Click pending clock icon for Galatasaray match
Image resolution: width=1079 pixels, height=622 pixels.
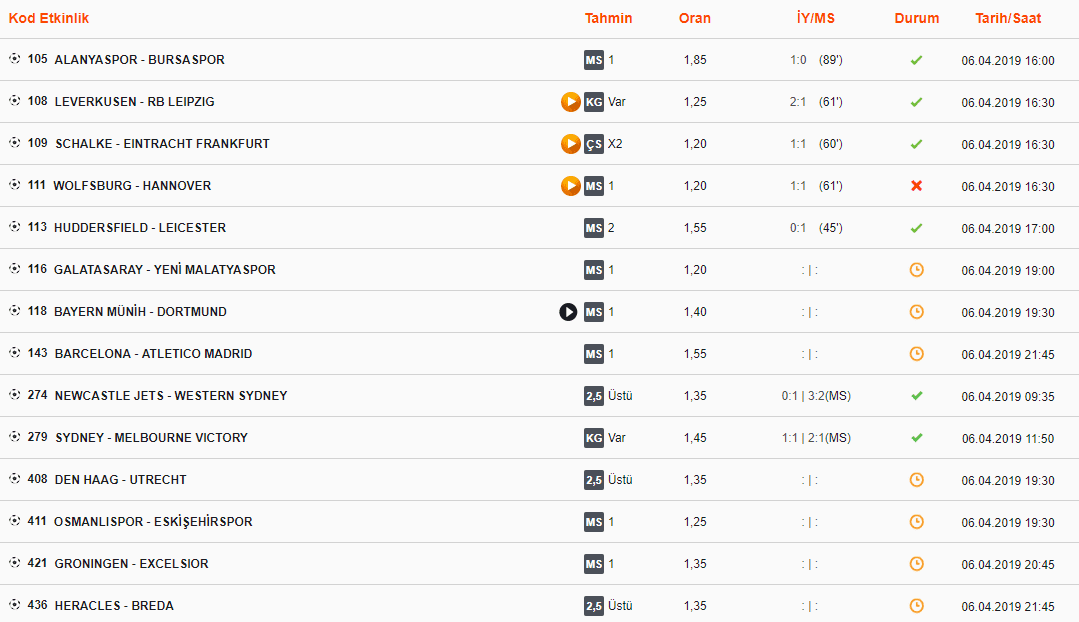tap(917, 270)
